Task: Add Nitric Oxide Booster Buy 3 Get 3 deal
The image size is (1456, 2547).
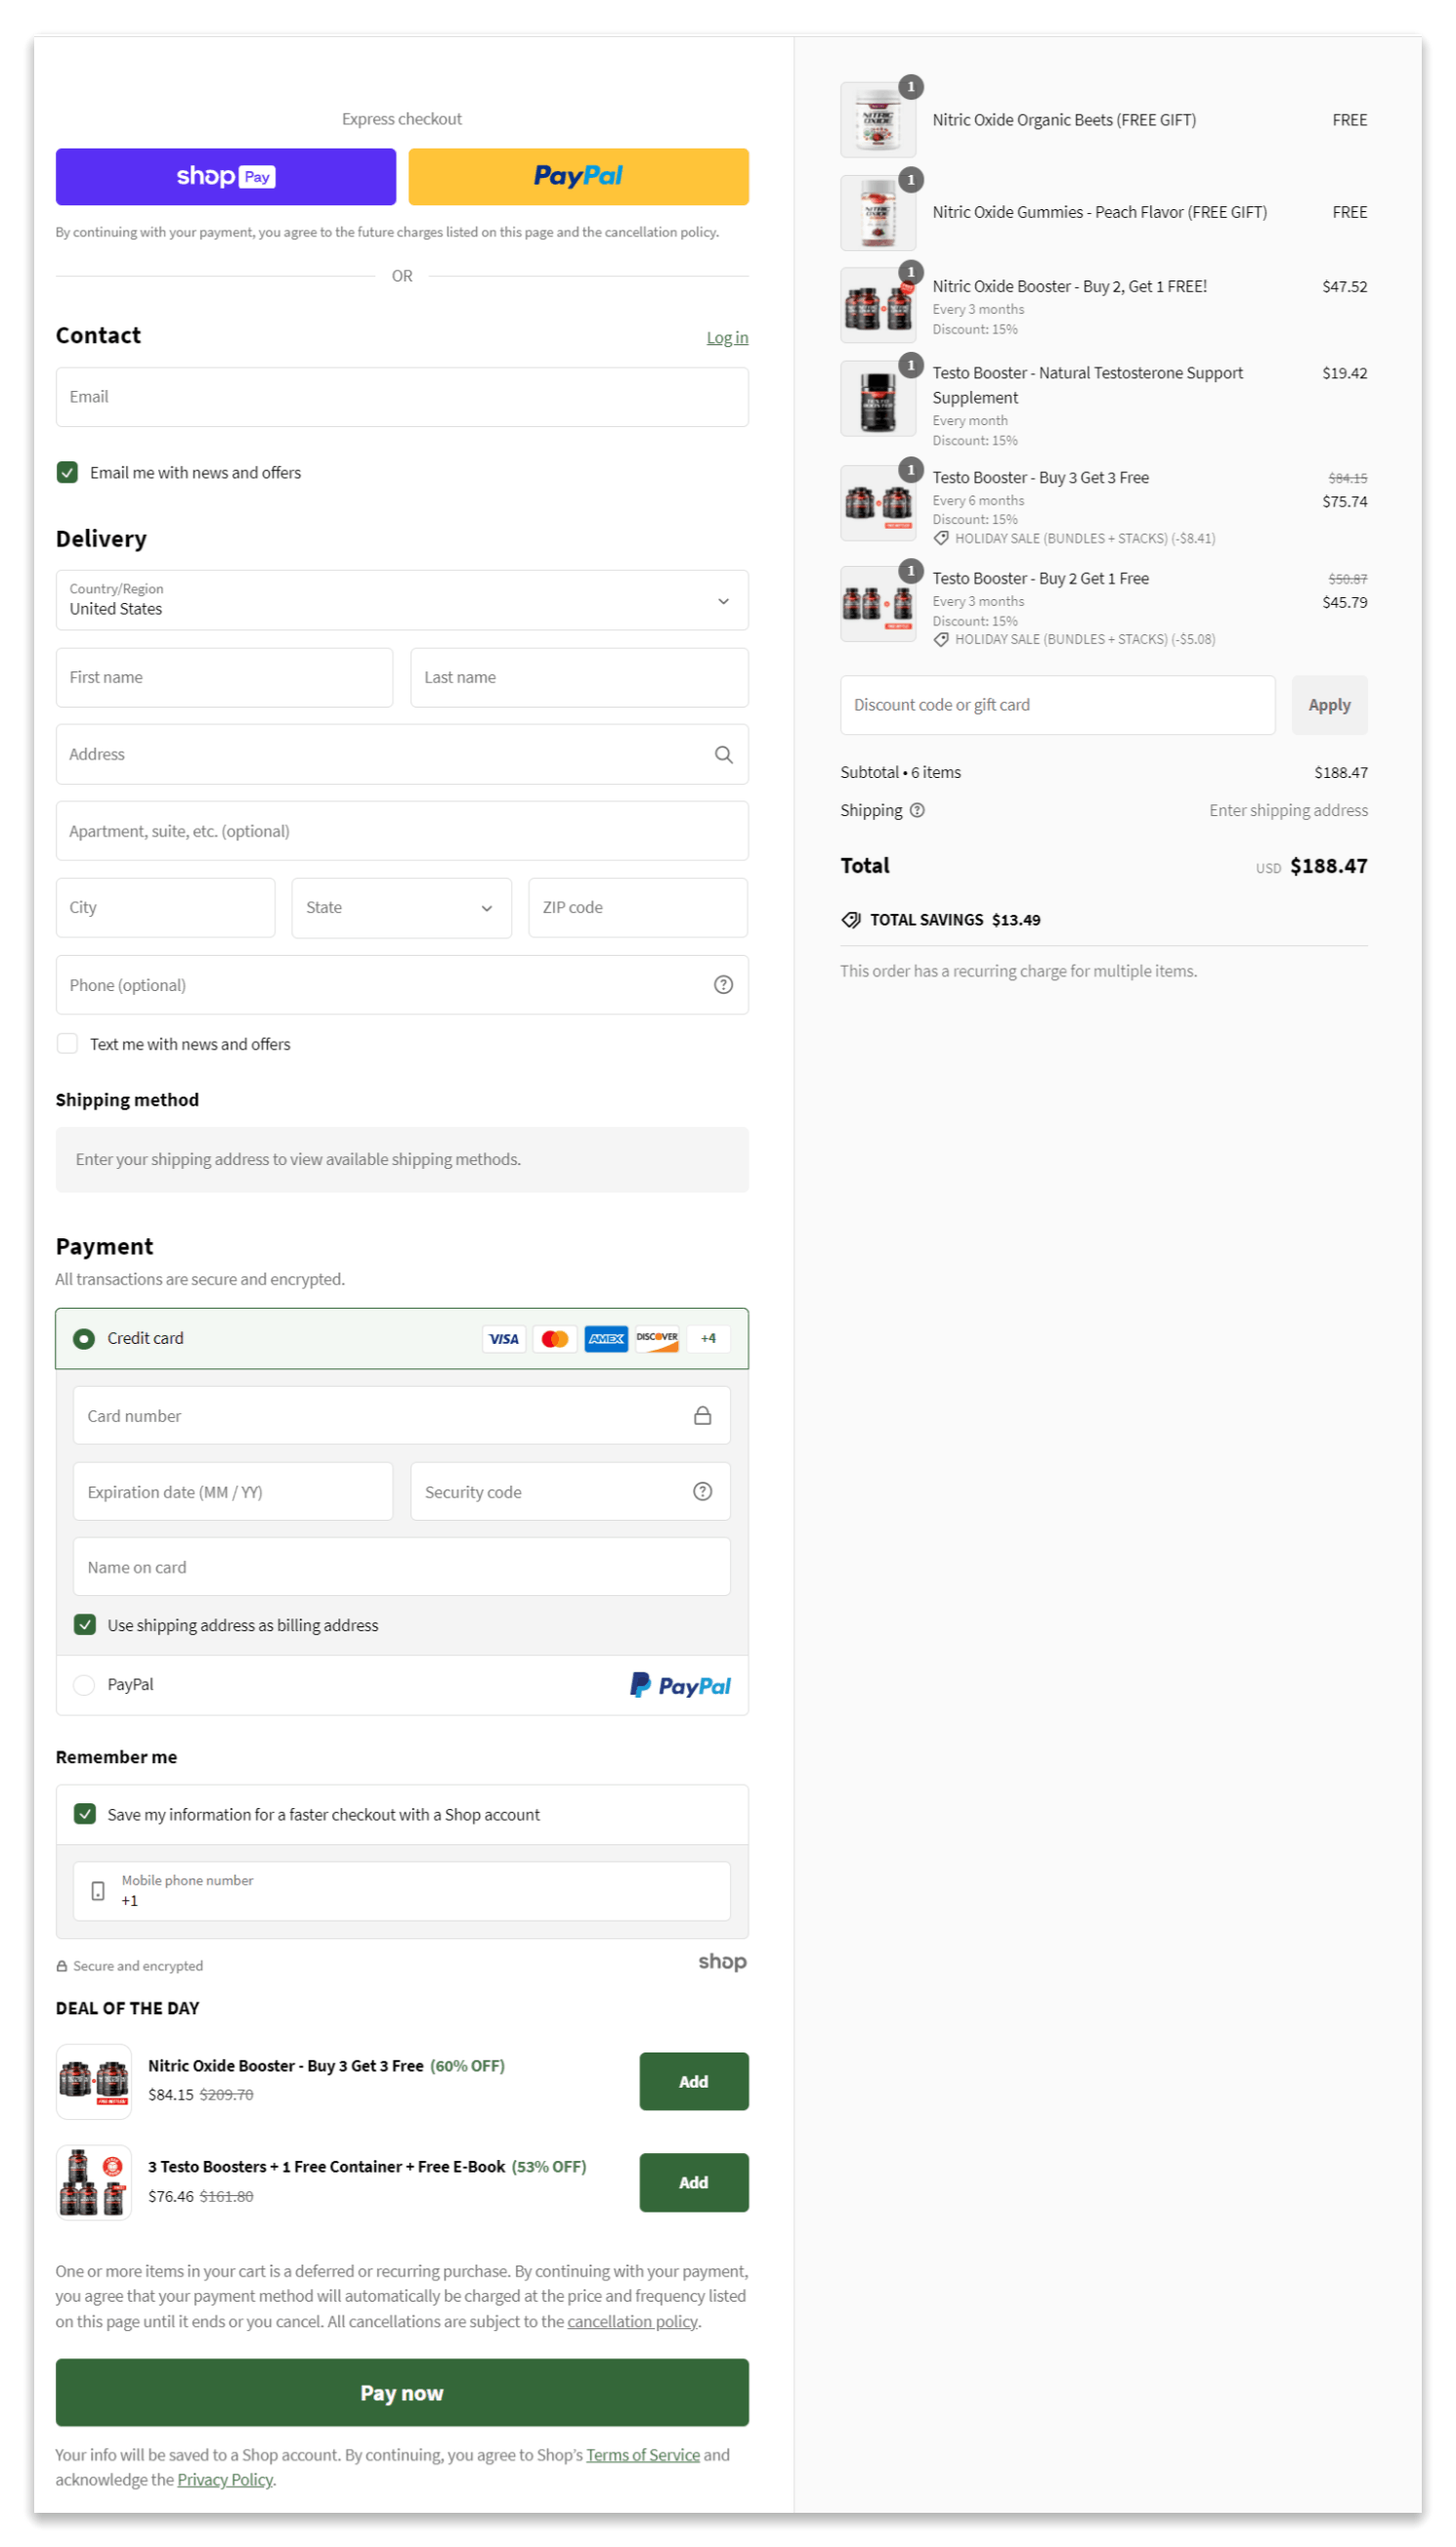Action: click(x=694, y=2081)
